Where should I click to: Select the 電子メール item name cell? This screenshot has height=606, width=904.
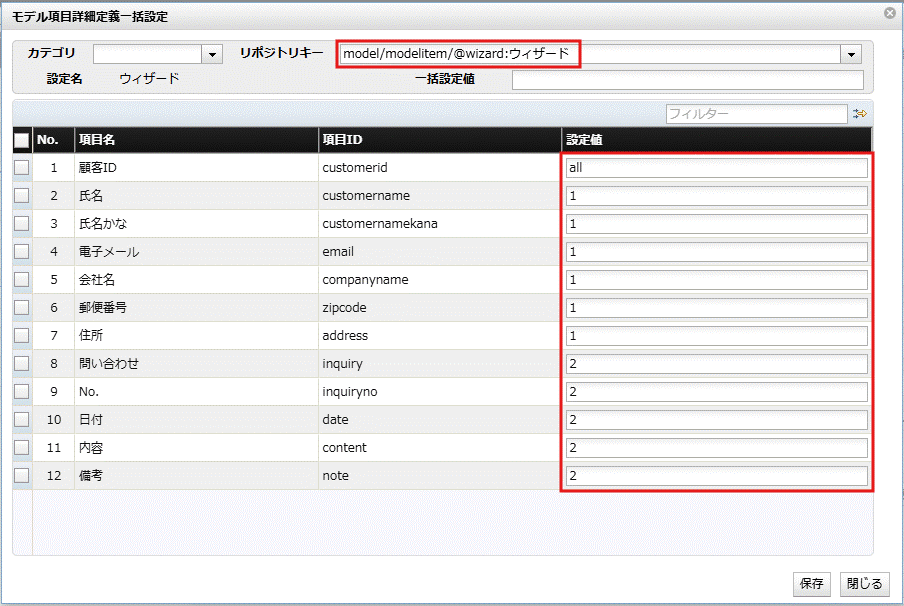pos(196,251)
